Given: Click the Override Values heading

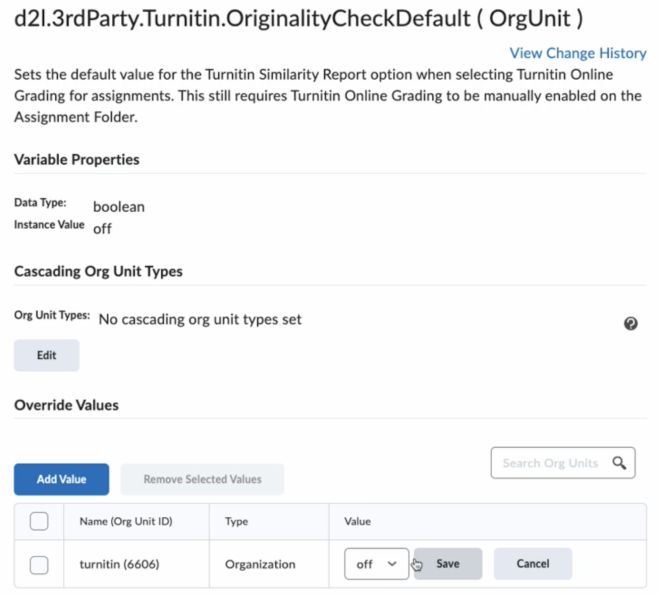Looking at the screenshot, I should tap(66, 405).
